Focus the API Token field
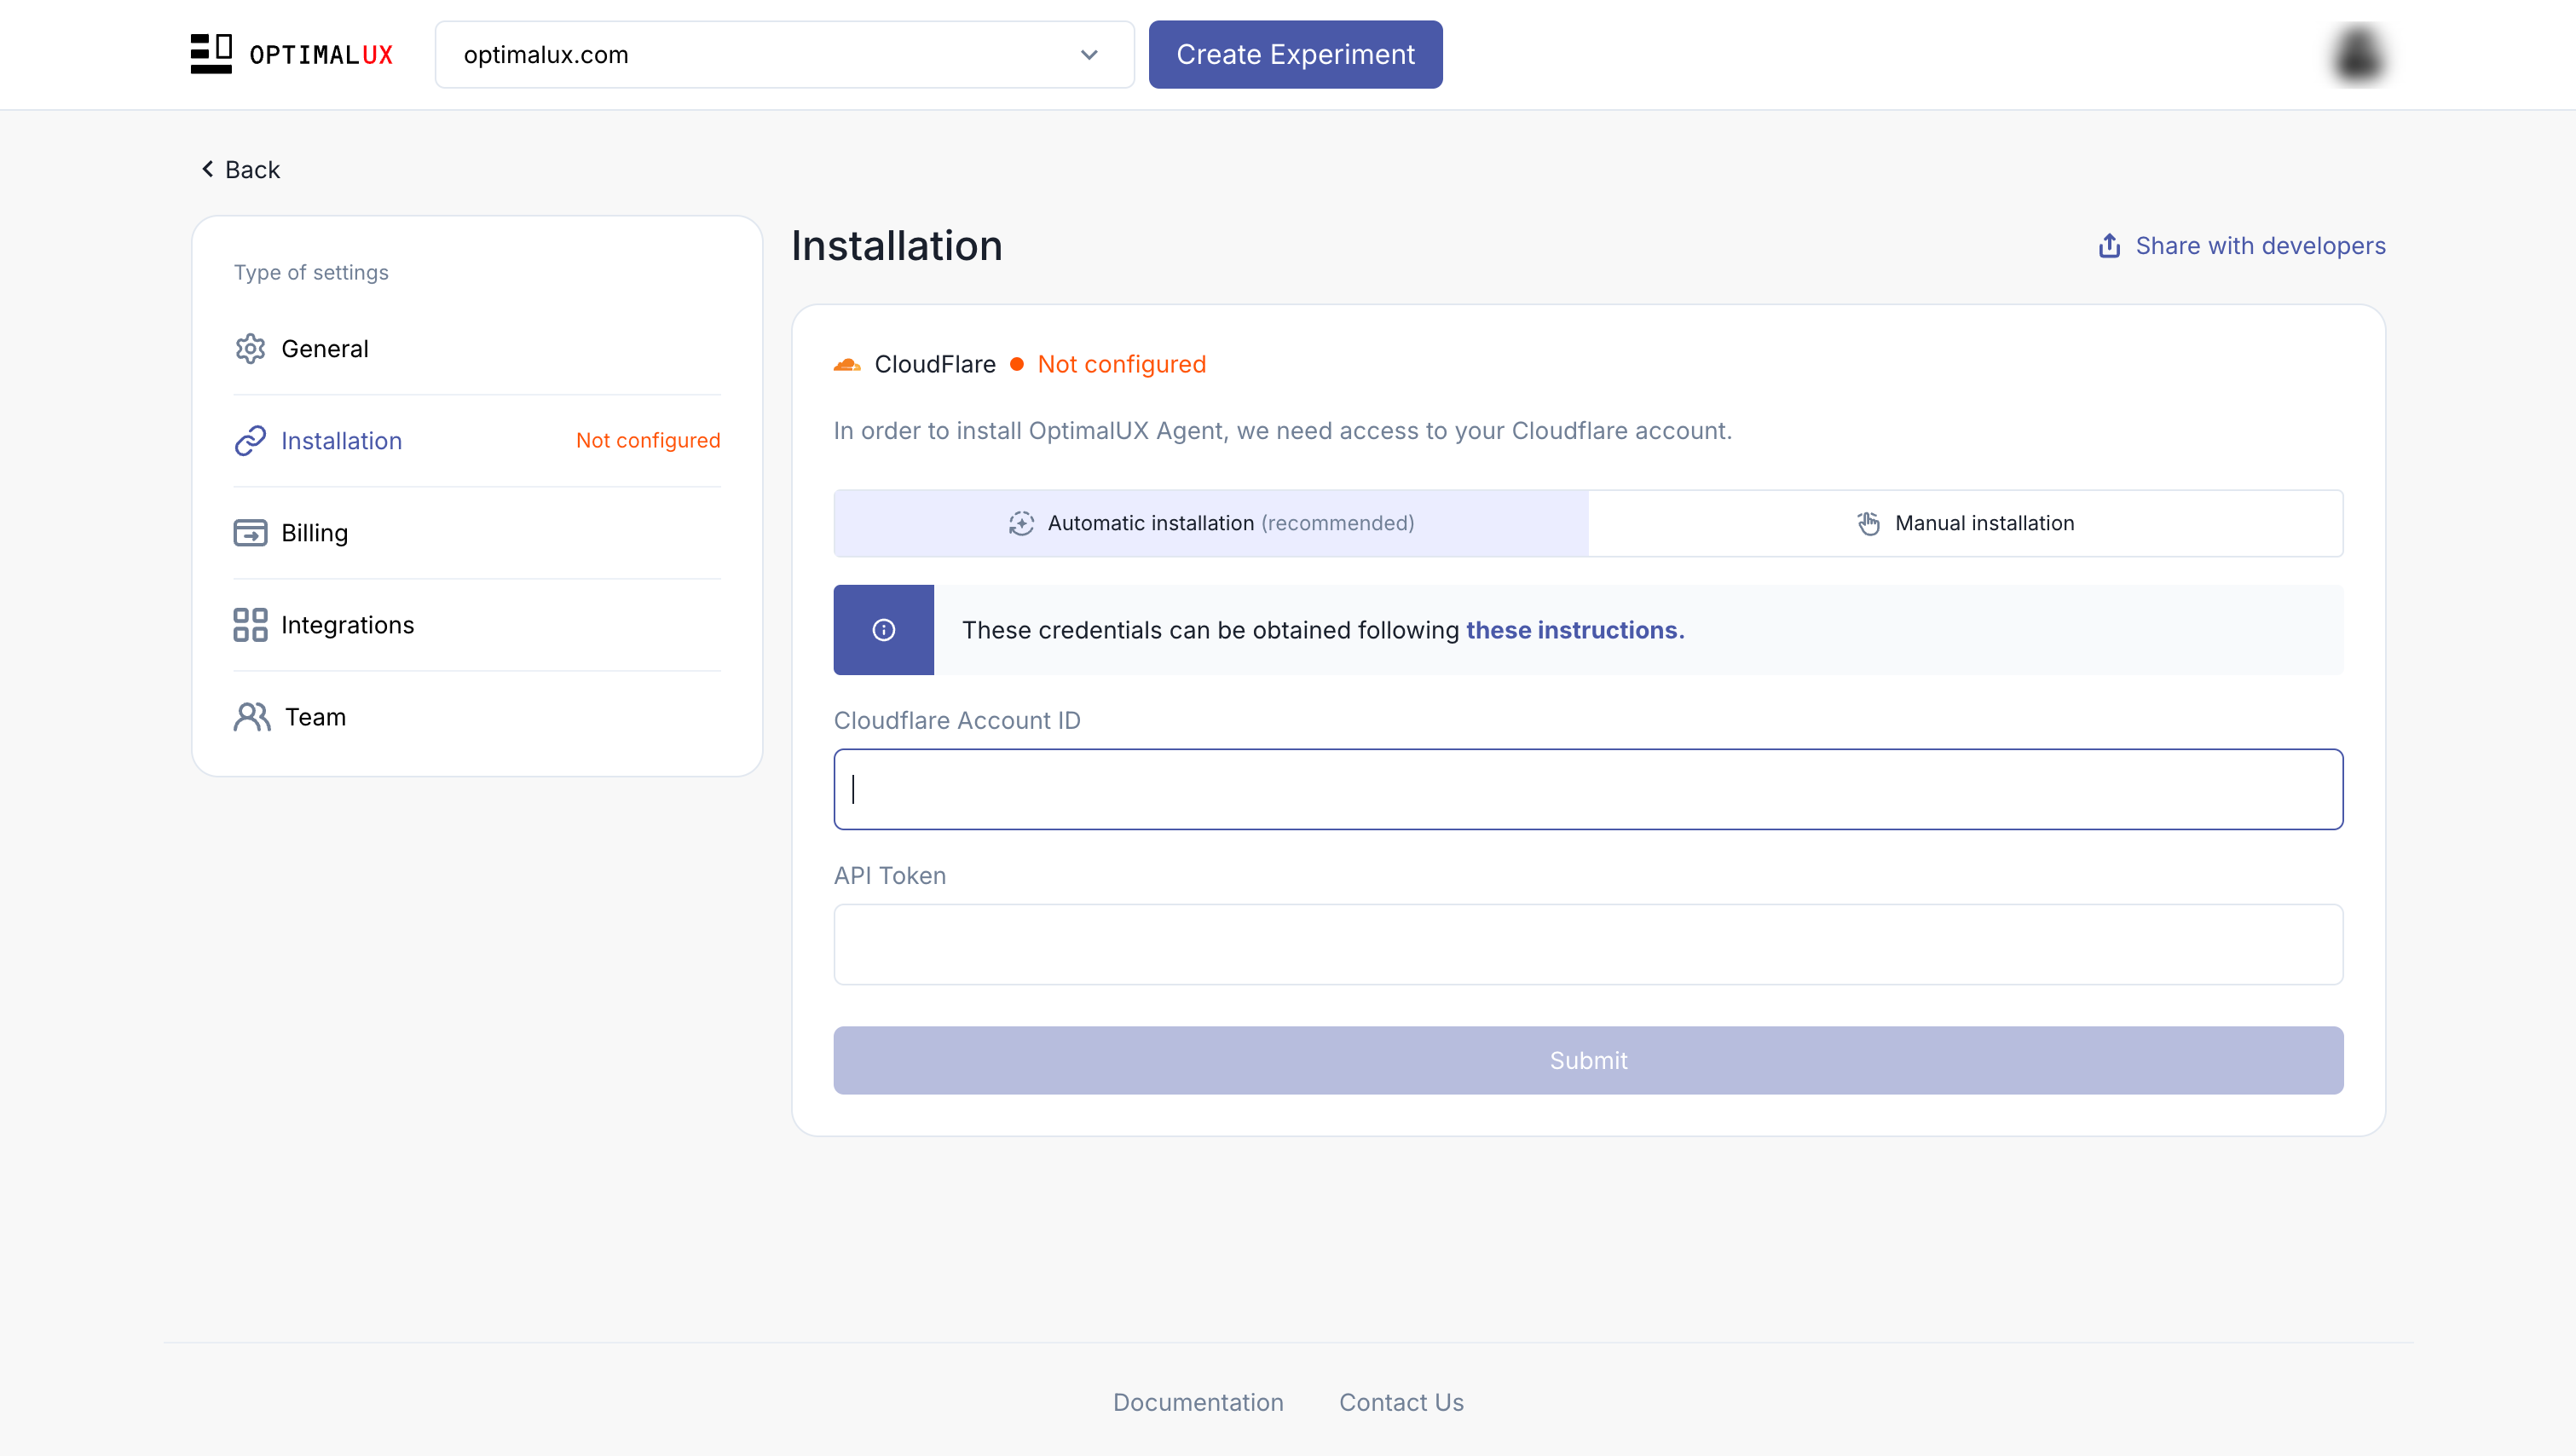This screenshot has height=1456, width=2576. (1588, 945)
